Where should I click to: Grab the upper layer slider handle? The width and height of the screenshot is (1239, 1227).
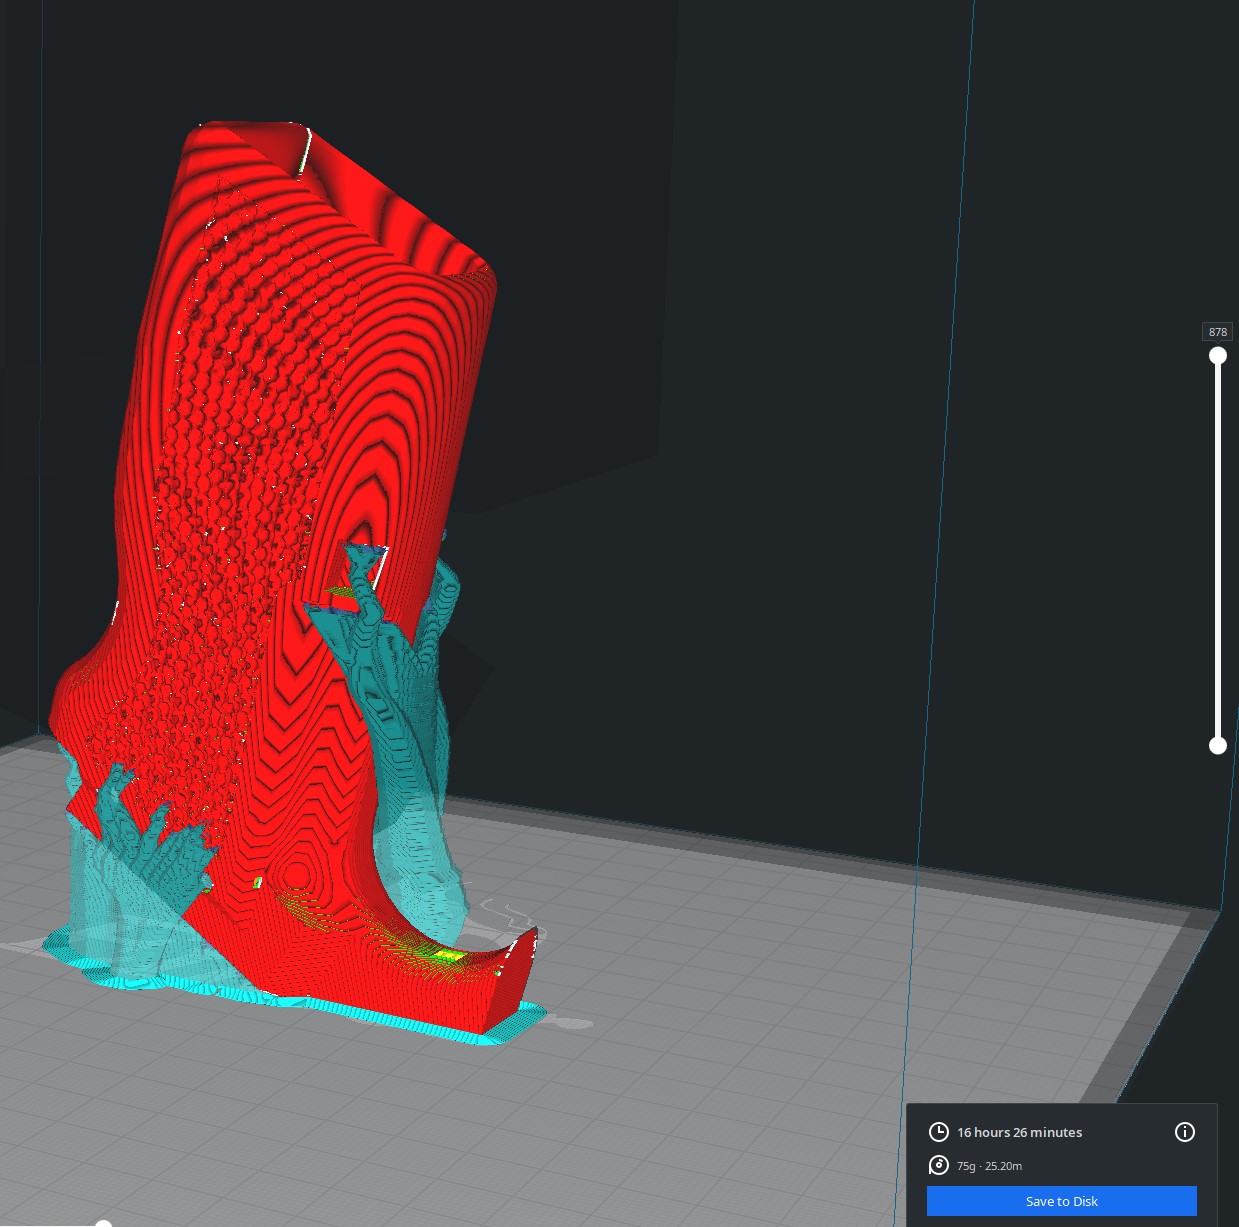pyautogui.click(x=1217, y=356)
